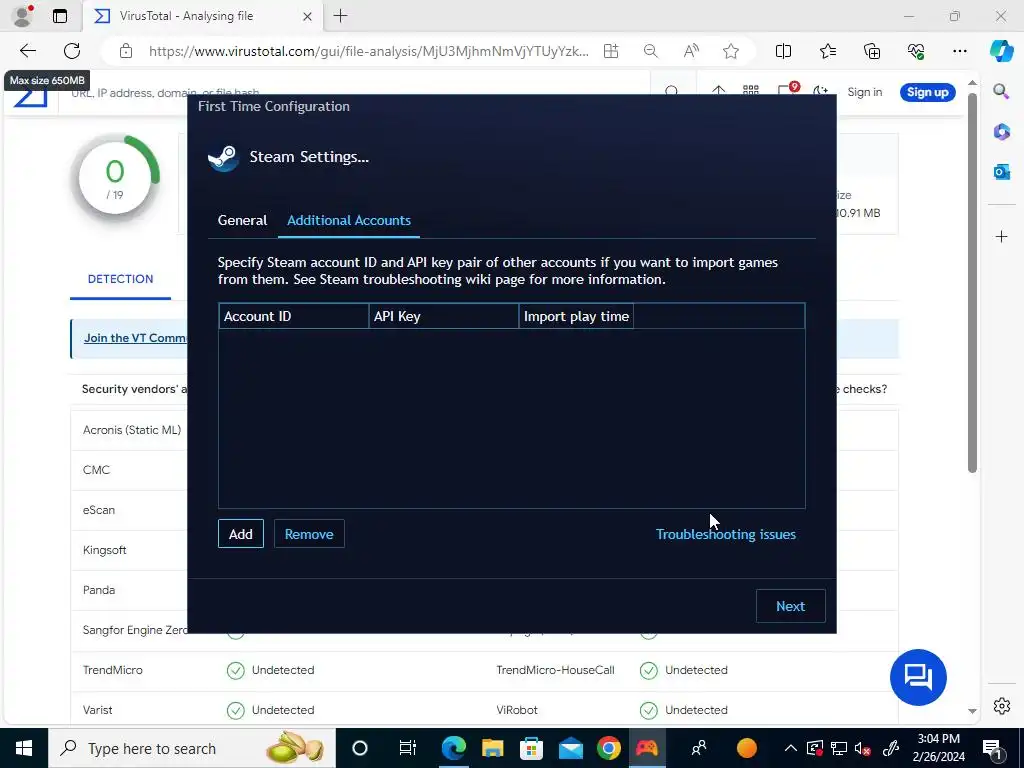The width and height of the screenshot is (1024, 768).
Task: Select the VirusTotal - Analysing file tab
Action: click(x=202, y=16)
